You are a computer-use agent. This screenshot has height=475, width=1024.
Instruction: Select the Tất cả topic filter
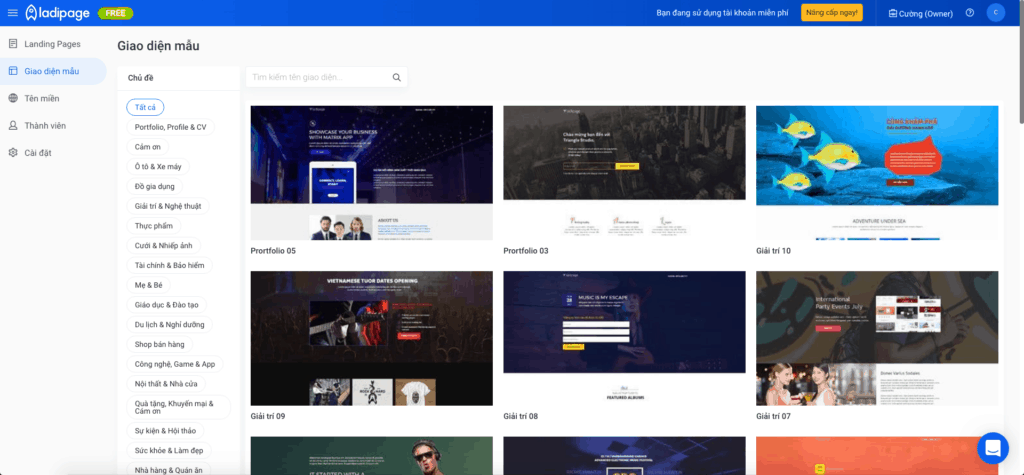[x=145, y=107]
